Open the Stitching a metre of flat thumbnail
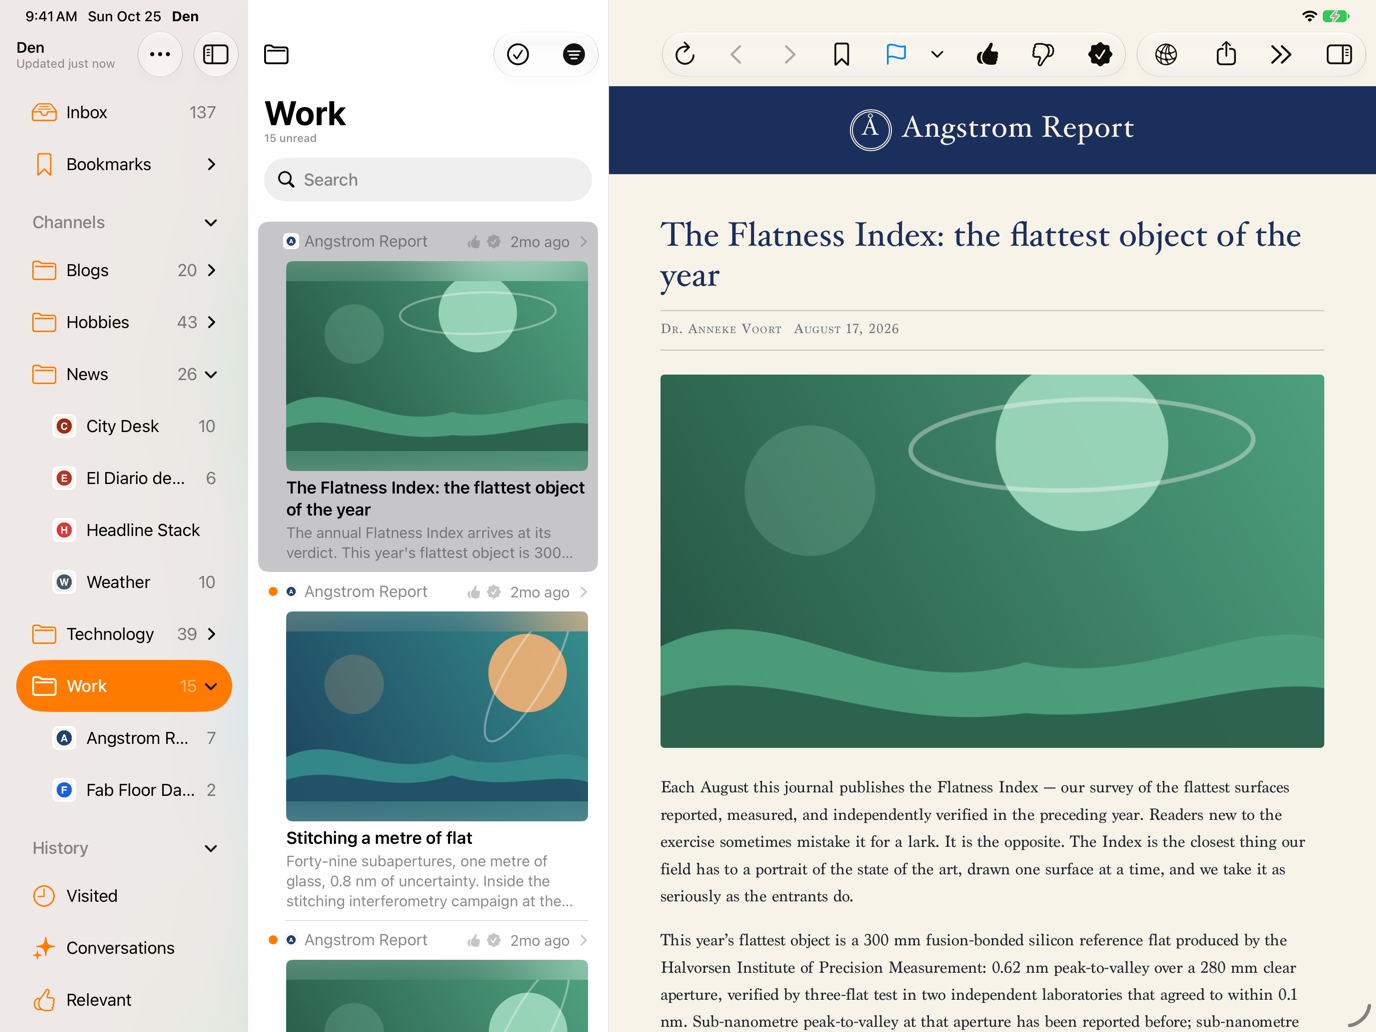Image resolution: width=1376 pixels, height=1032 pixels. pos(437,716)
